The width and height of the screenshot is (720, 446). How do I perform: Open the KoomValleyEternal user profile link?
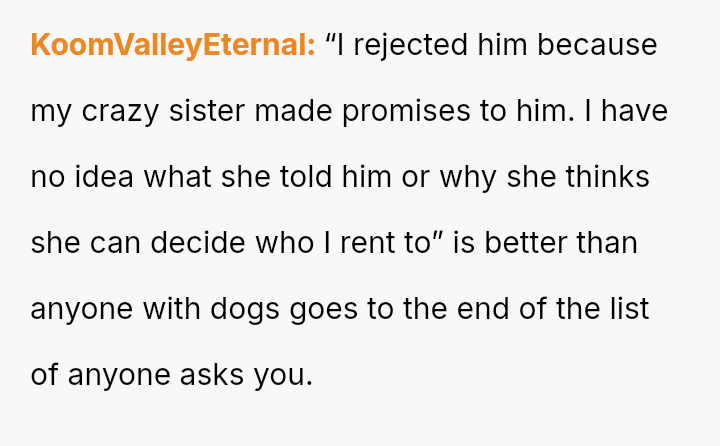pyautogui.click(x=173, y=45)
